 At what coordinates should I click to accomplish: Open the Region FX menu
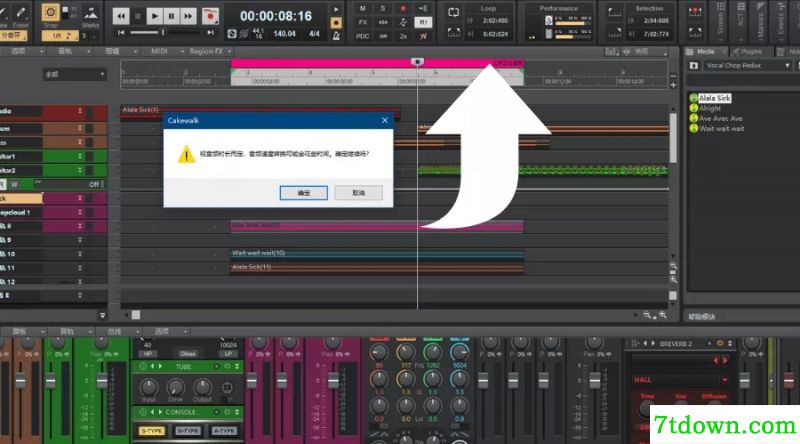click(206, 51)
